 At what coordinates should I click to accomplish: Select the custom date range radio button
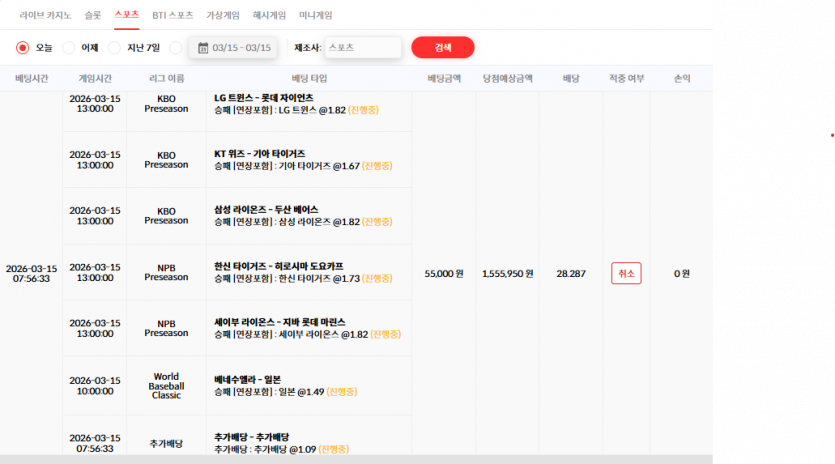pyautogui.click(x=176, y=48)
